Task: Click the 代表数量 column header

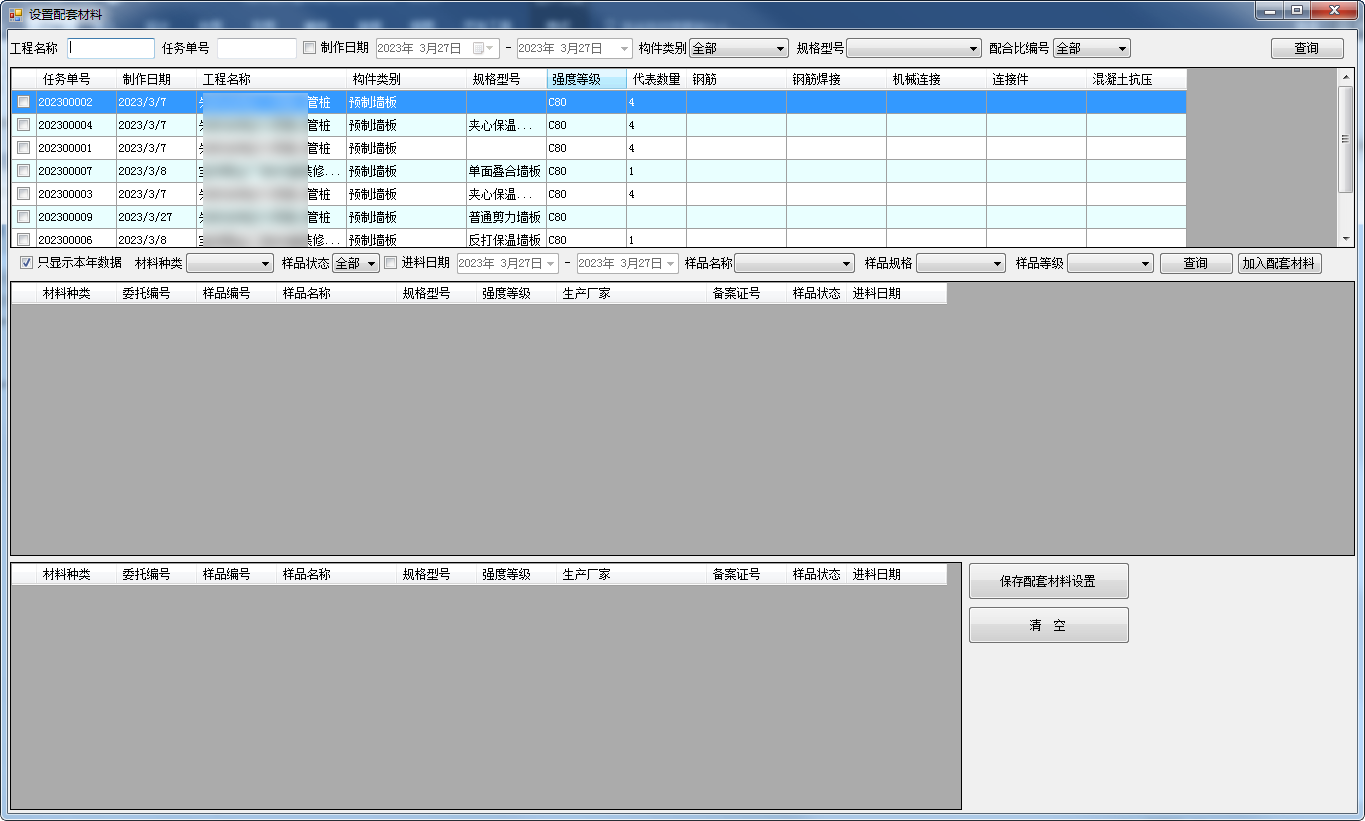Action: (x=656, y=79)
